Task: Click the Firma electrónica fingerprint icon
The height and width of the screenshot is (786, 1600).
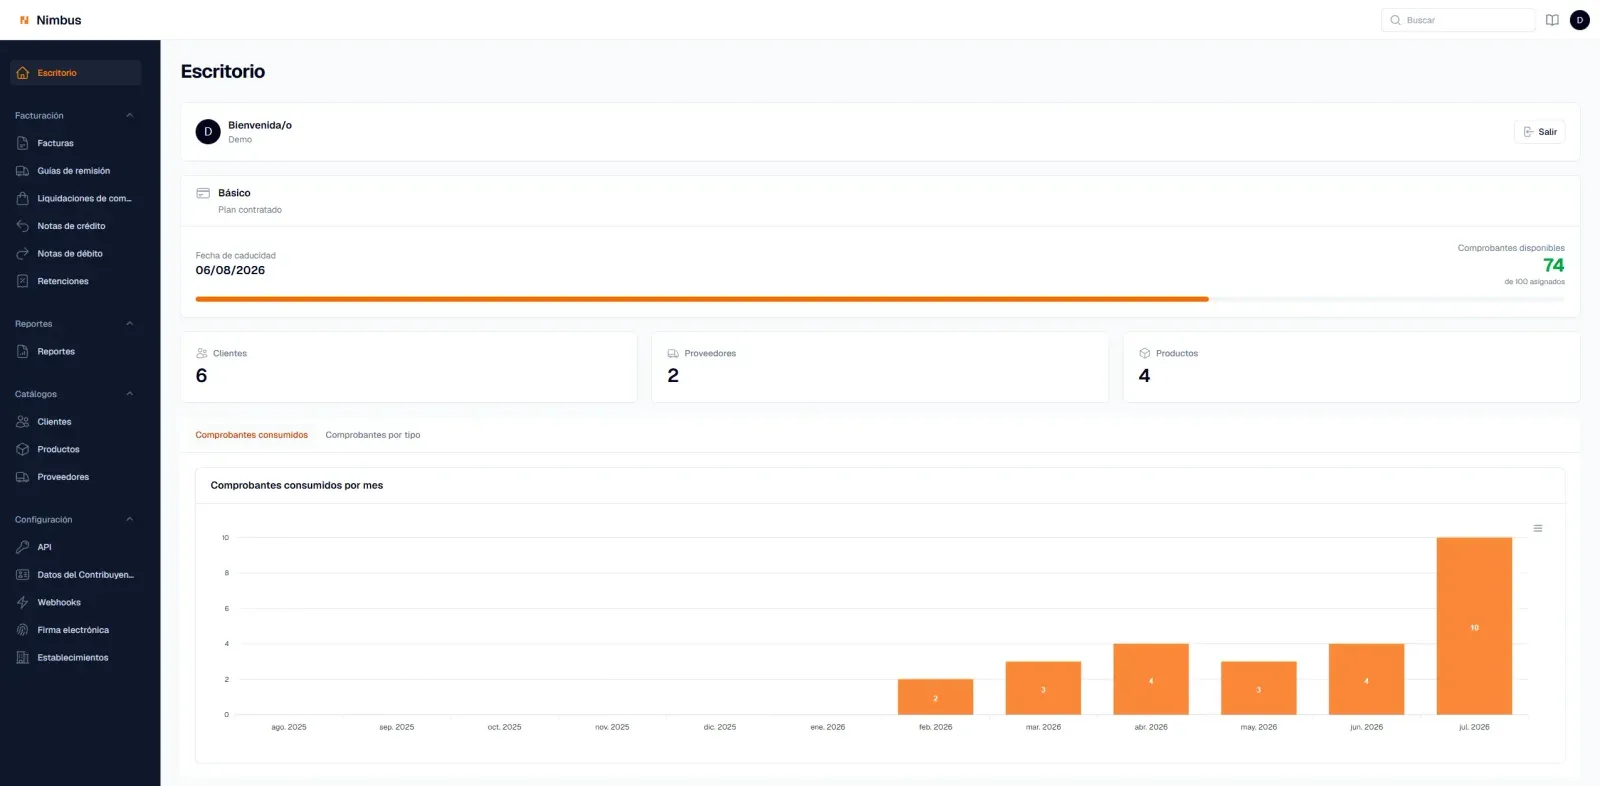Action: point(23,630)
